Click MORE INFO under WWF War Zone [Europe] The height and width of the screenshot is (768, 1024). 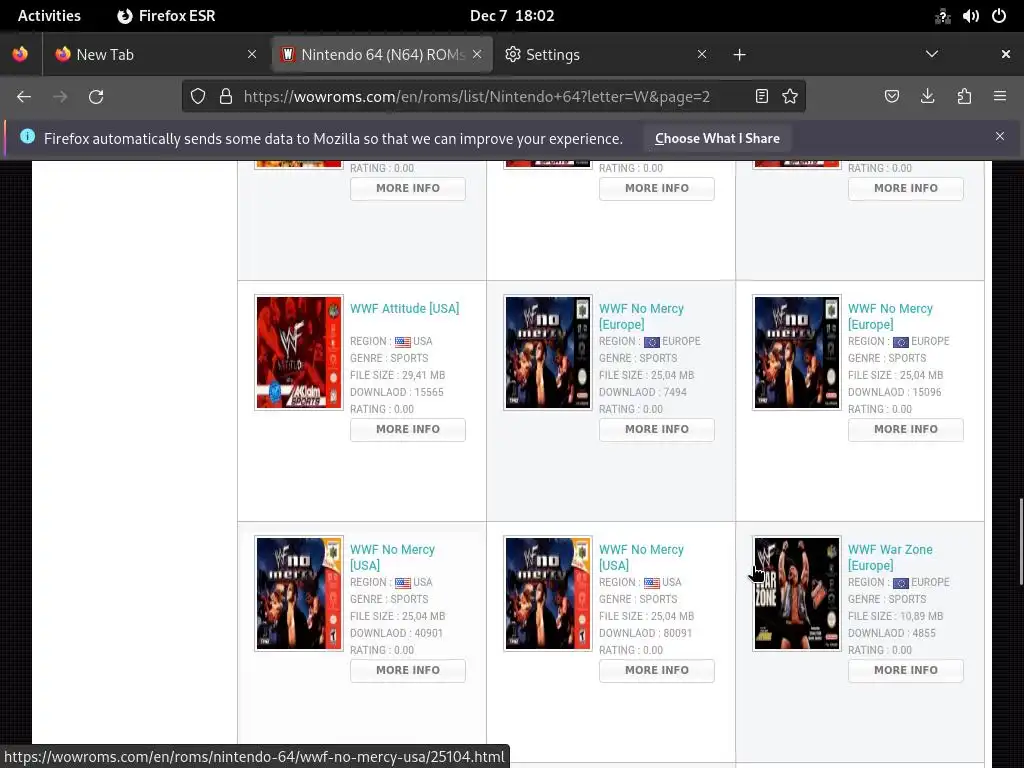click(905, 670)
